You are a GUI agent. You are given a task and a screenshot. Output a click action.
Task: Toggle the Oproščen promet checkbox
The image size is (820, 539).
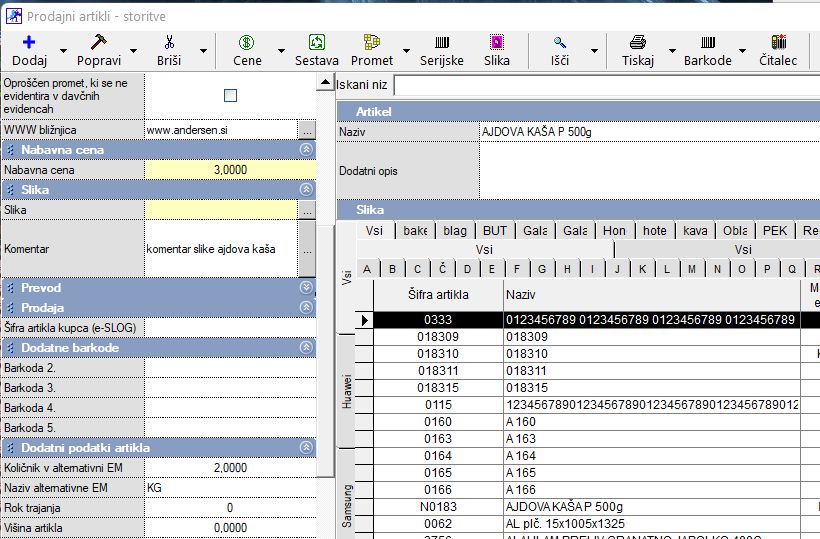(x=231, y=96)
